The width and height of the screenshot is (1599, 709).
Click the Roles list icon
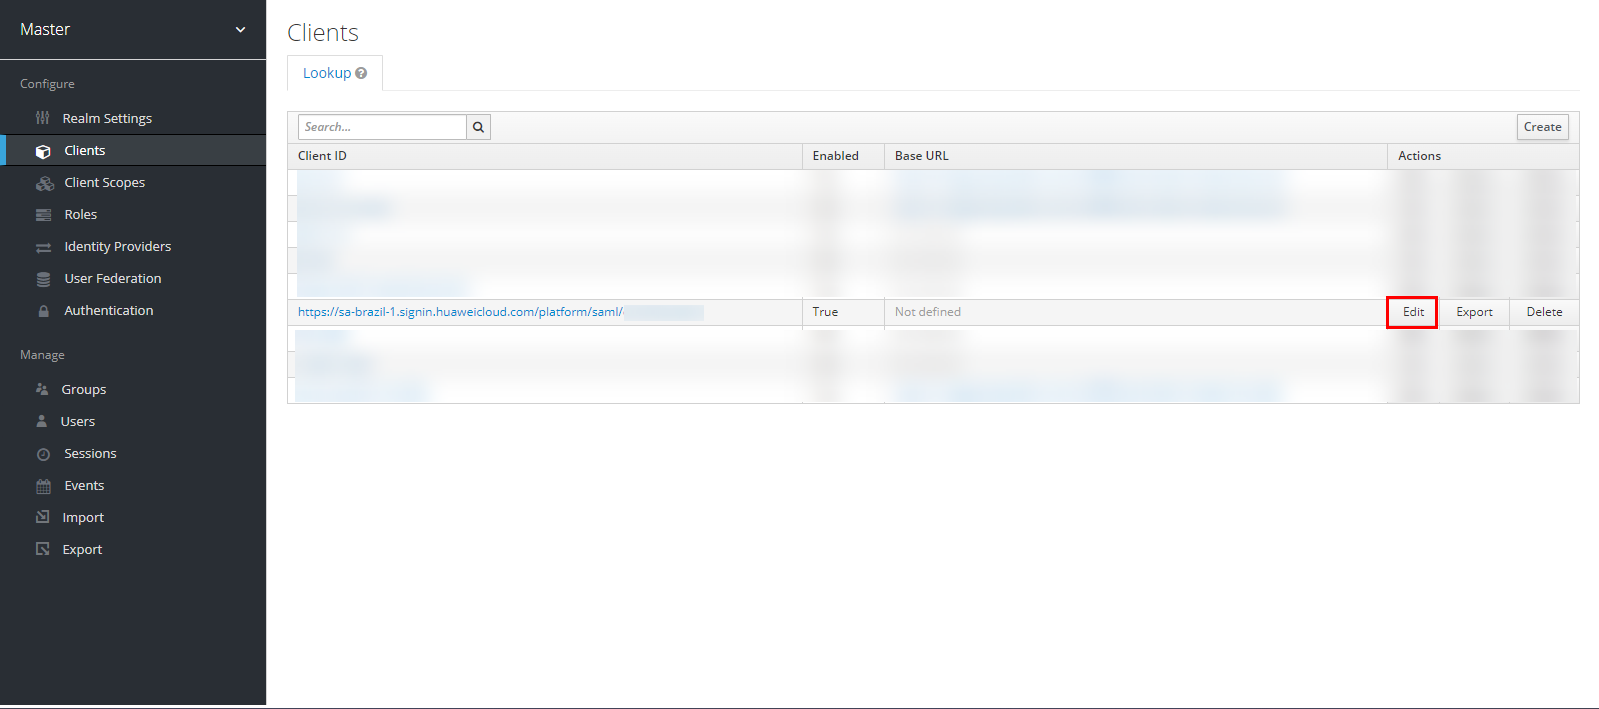click(x=43, y=215)
